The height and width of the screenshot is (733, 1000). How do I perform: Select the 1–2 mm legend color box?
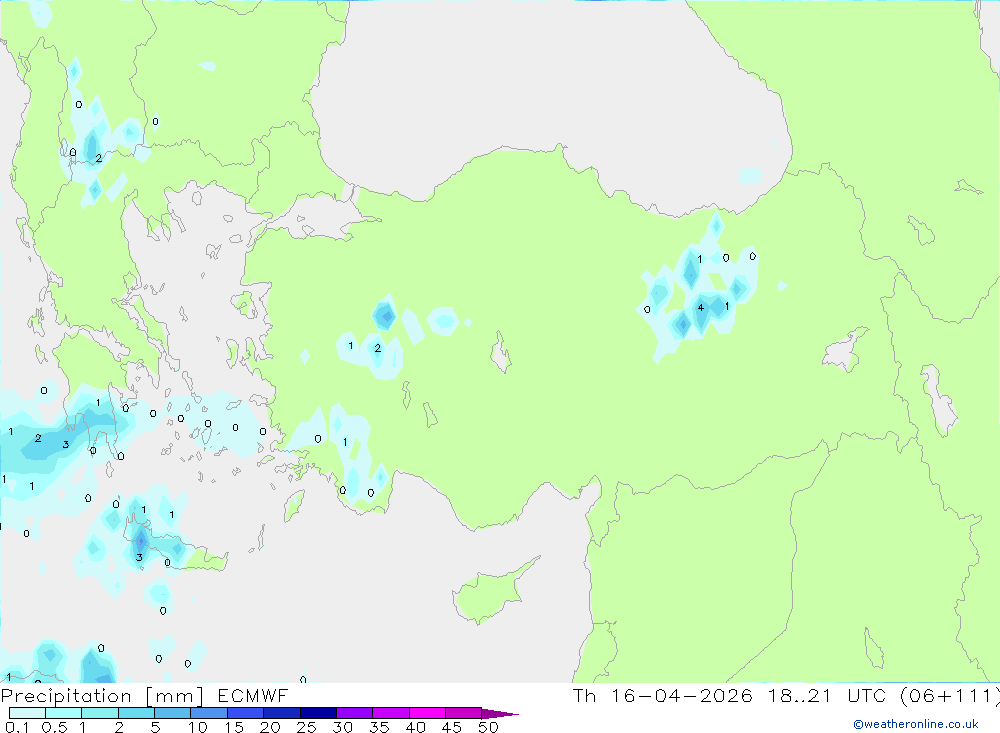click(100, 713)
